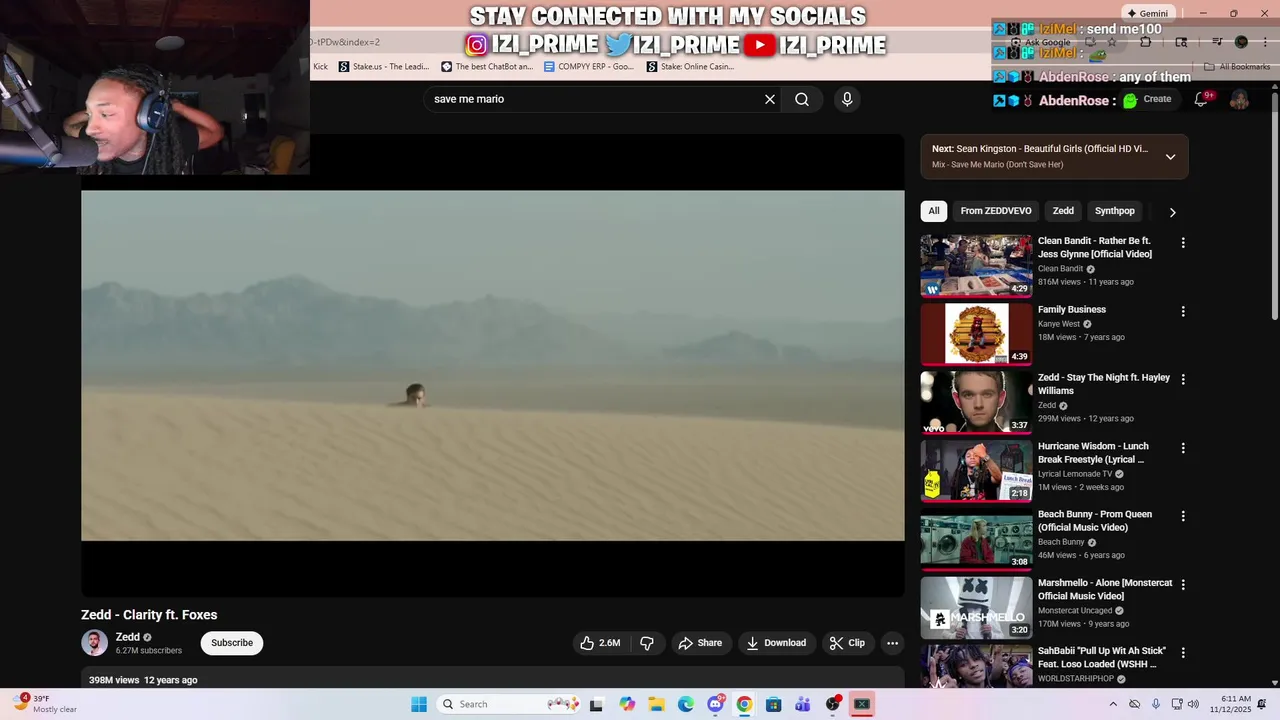The width and height of the screenshot is (1280, 720).
Task: Open options menu for Beach Bunny Prom Queen
Action: click(1183, 516)
